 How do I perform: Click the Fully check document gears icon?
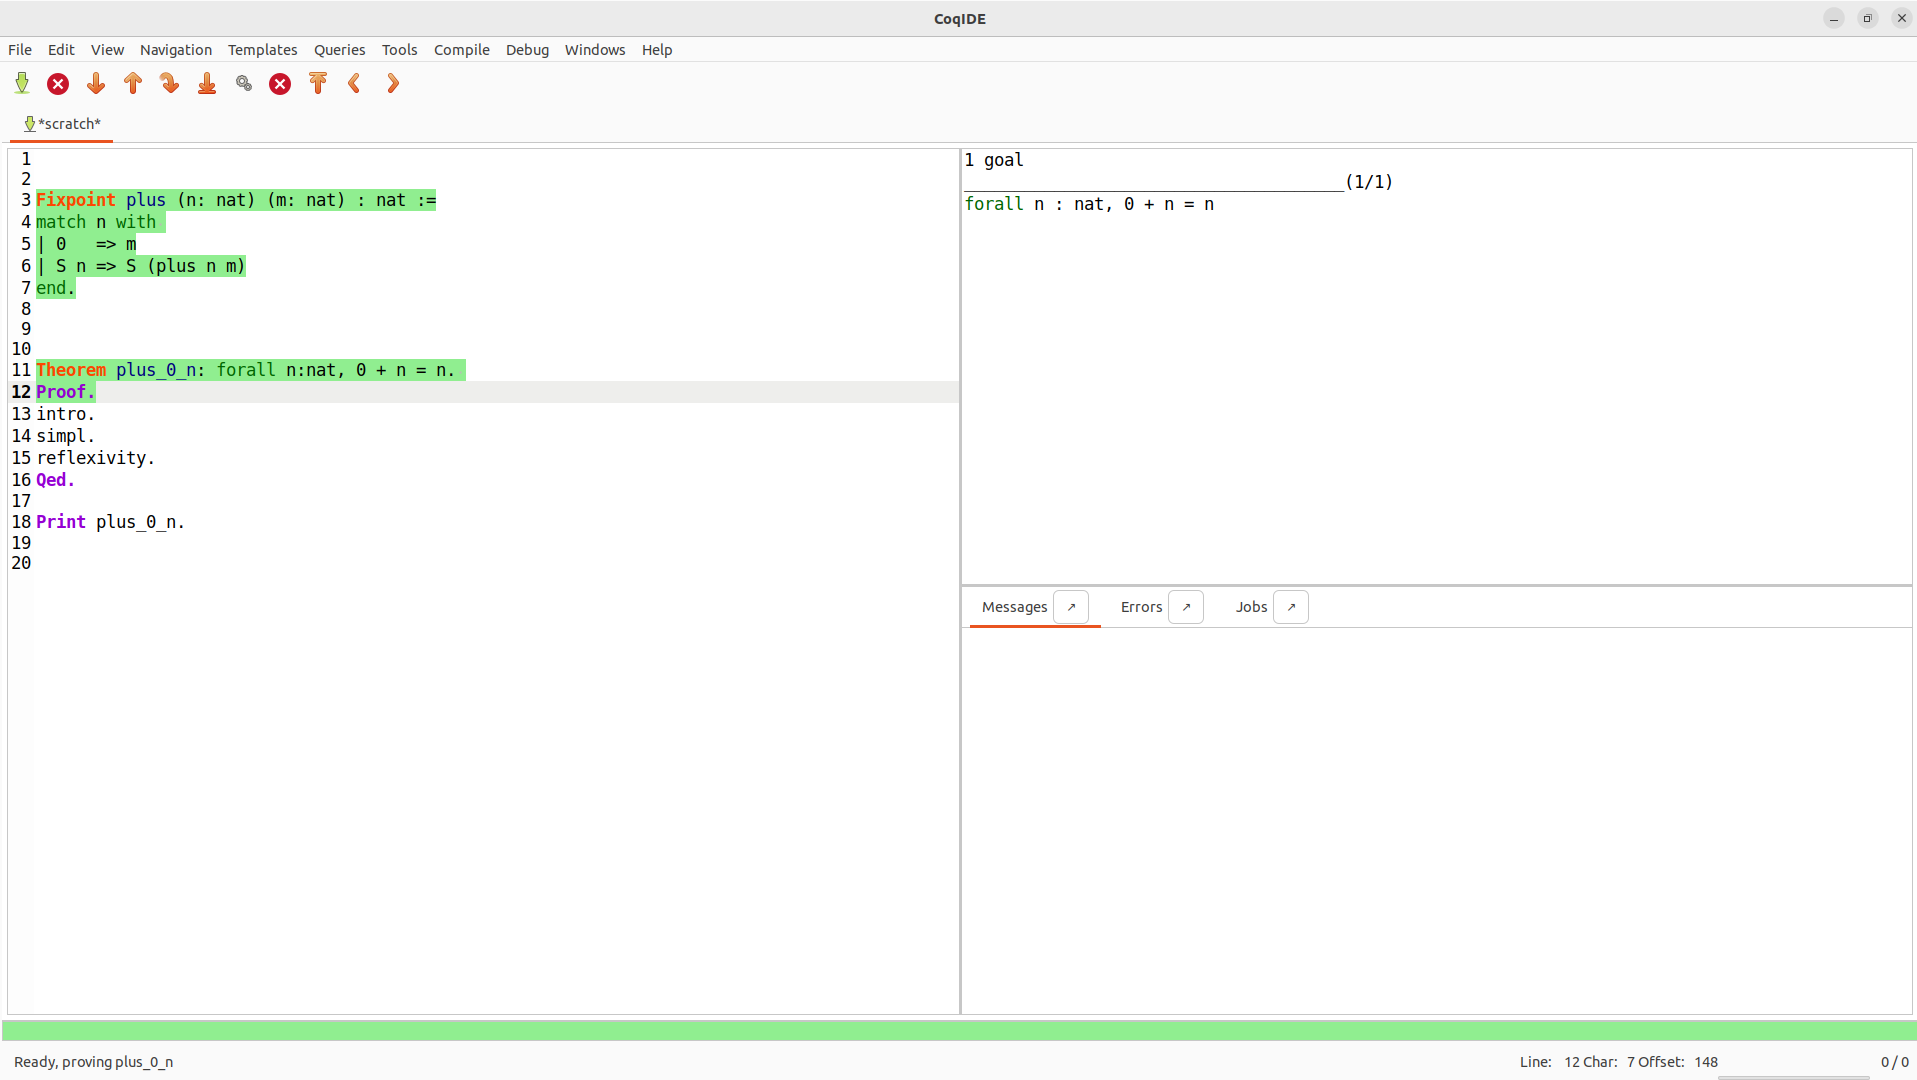(x=244, y=84)
